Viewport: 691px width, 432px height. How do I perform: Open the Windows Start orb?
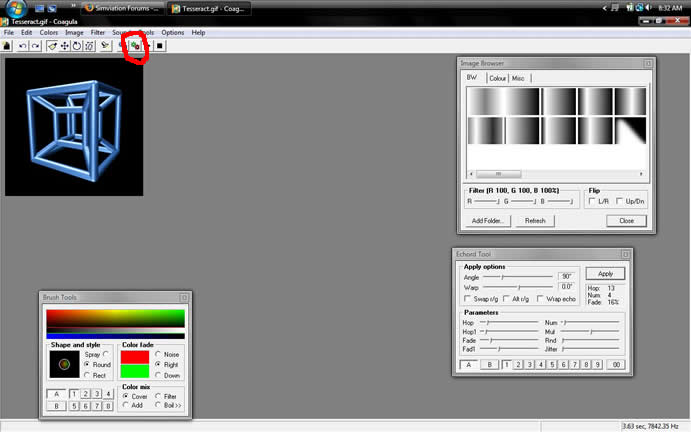click(x=15, y=8)
